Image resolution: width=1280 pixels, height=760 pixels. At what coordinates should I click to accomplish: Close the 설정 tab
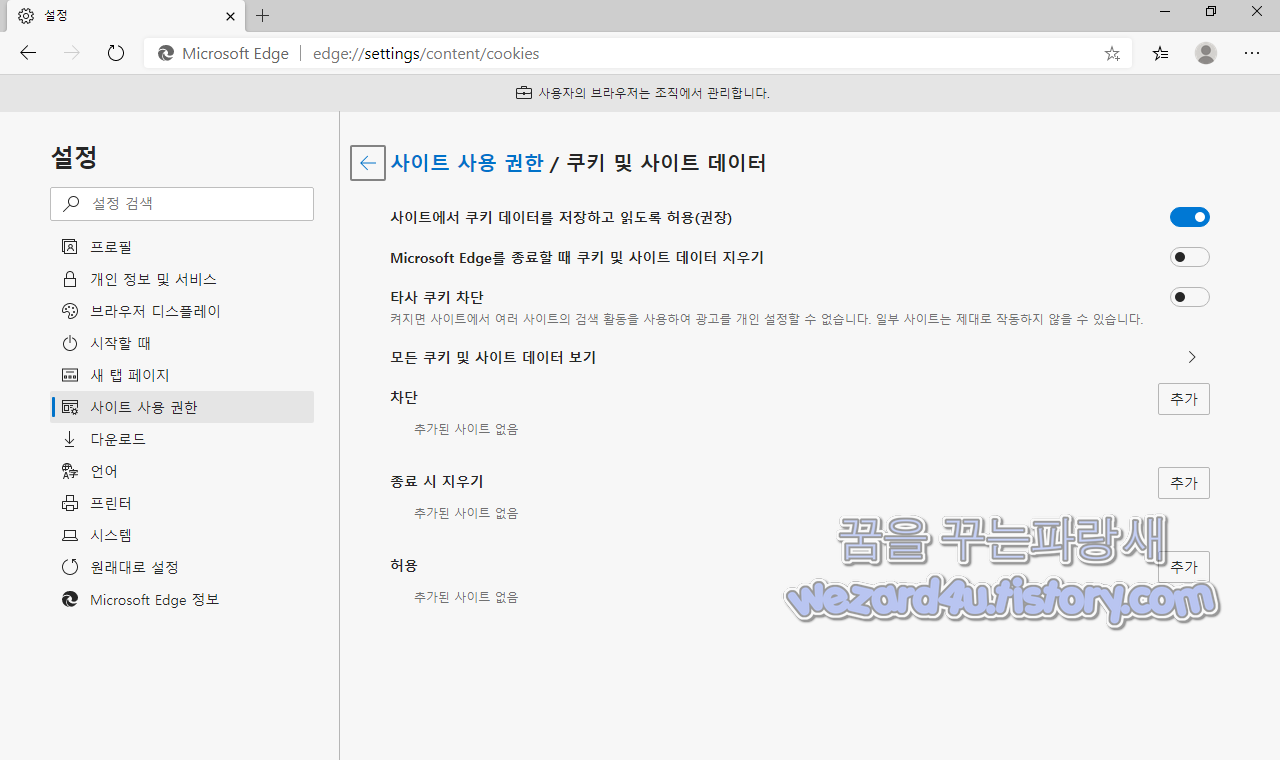coord(229,16)
